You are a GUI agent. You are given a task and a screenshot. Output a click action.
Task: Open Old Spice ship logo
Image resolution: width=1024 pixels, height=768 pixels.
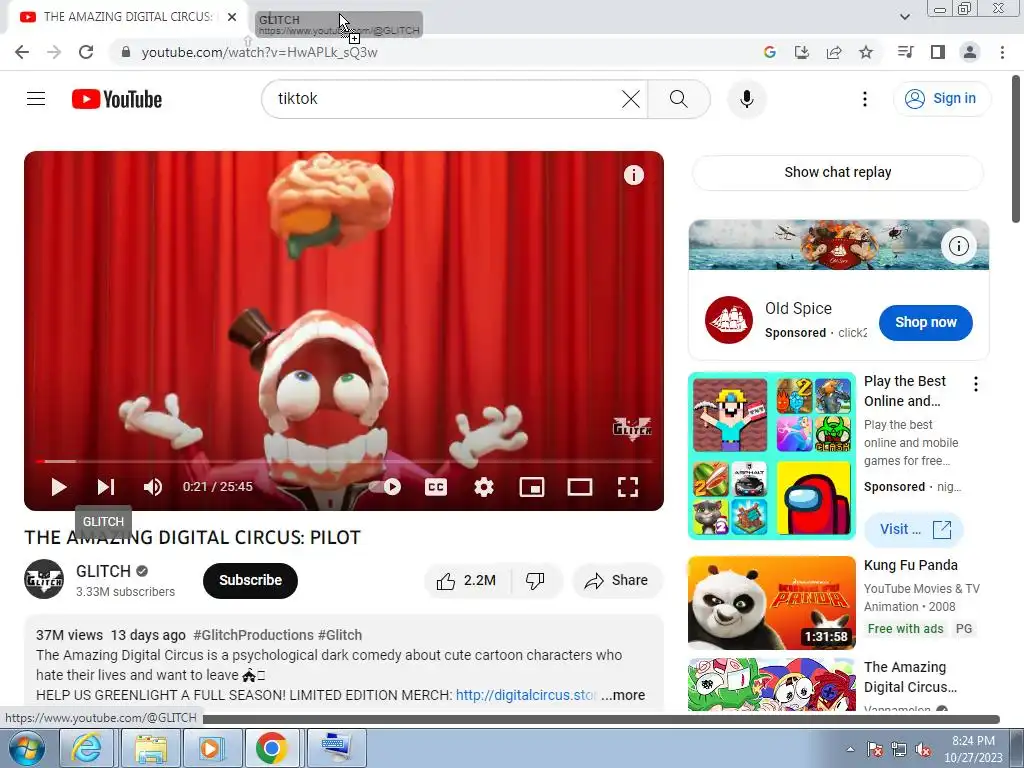(729, 320)
